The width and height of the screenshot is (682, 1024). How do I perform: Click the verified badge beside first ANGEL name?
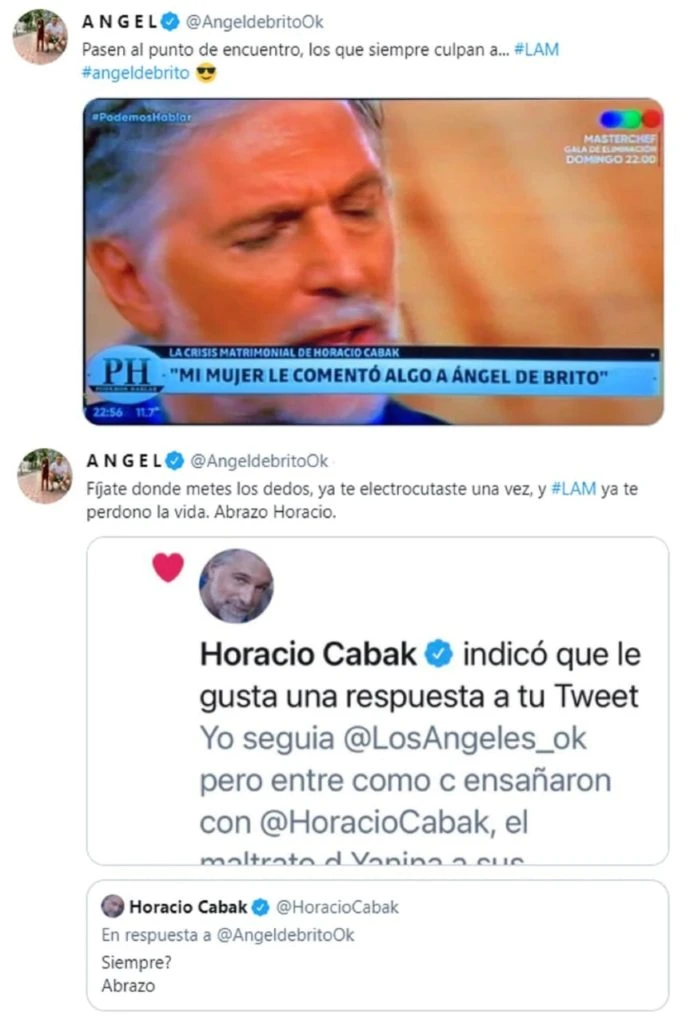(x=170, y=22)
